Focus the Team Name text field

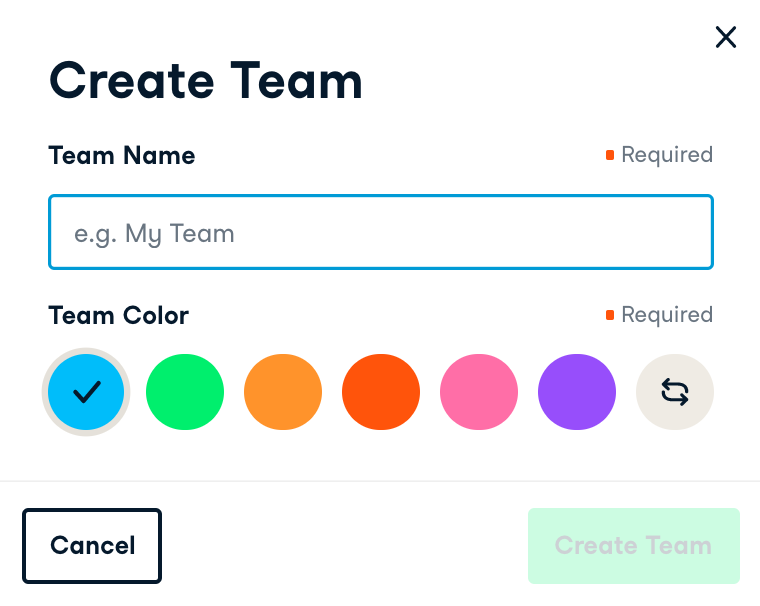[x=380, y=233]
